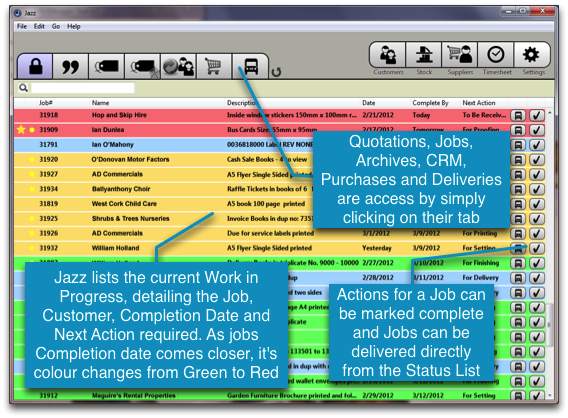This screenshot has width=568, height=418.
Task: Mark job 31918 action complete with checkmark
Action: click(x=536, y=115)
